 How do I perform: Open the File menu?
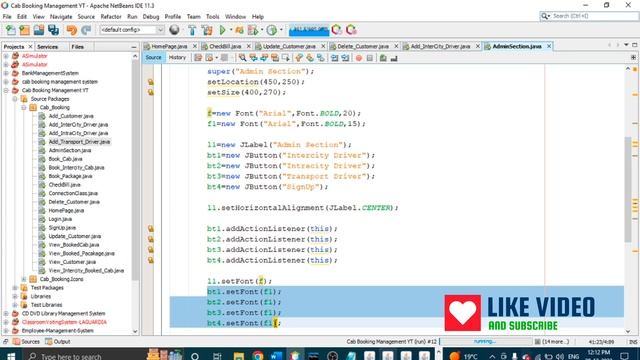7,17
